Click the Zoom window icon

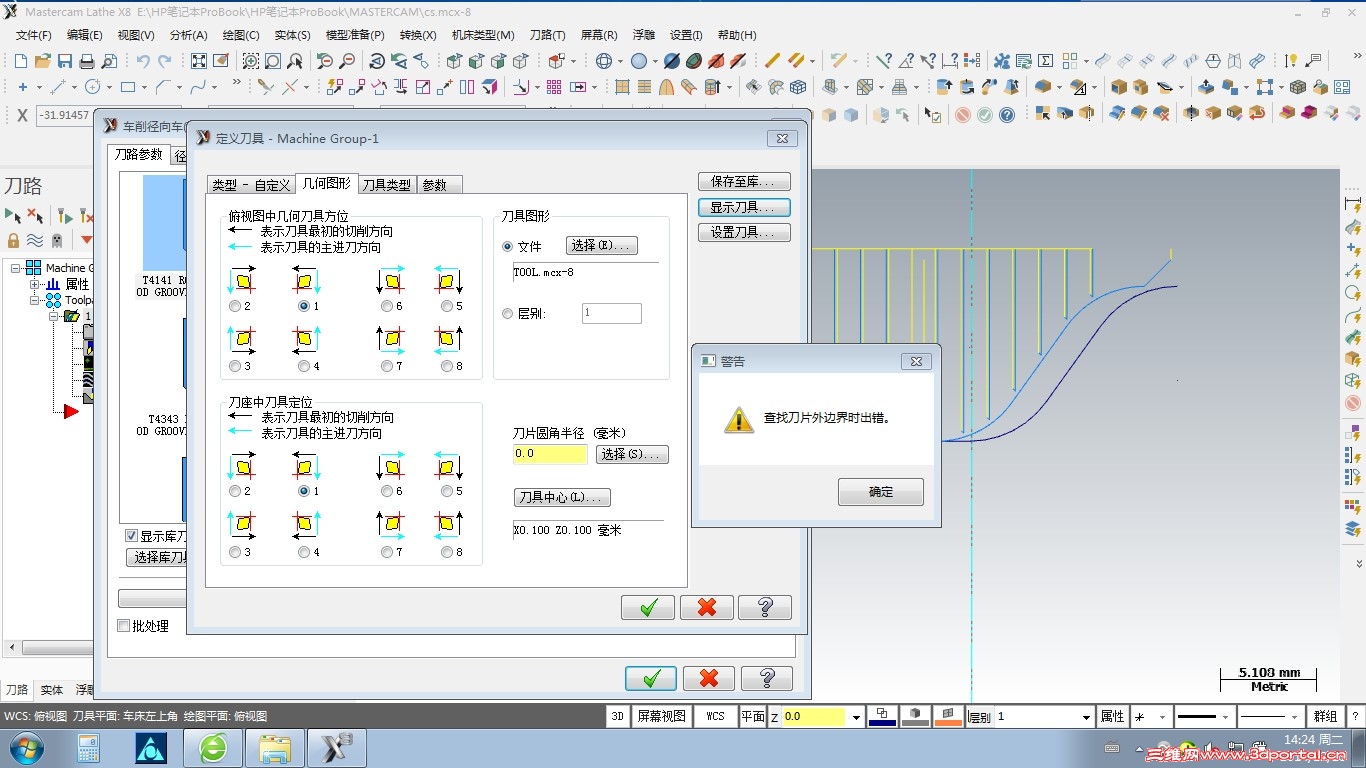[250, 61]
